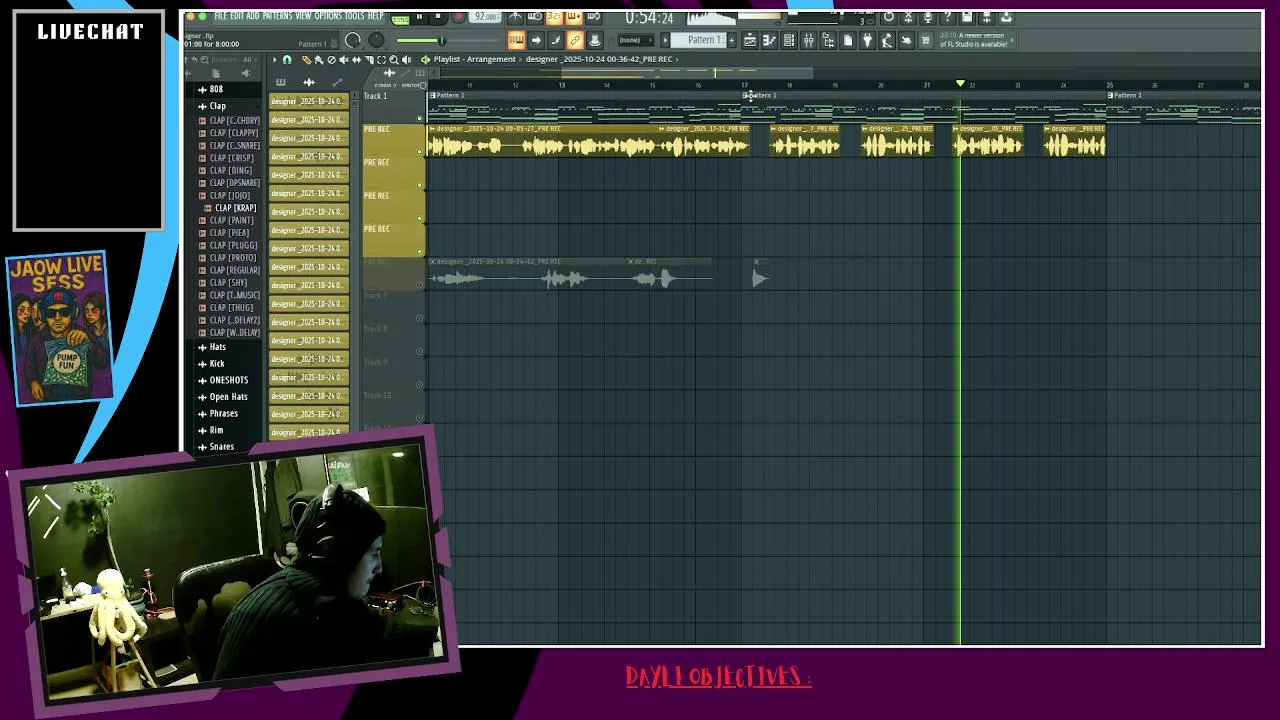Toggle mute dot on Track 1
Screen dimensions: 1280x720
[420, 118]
